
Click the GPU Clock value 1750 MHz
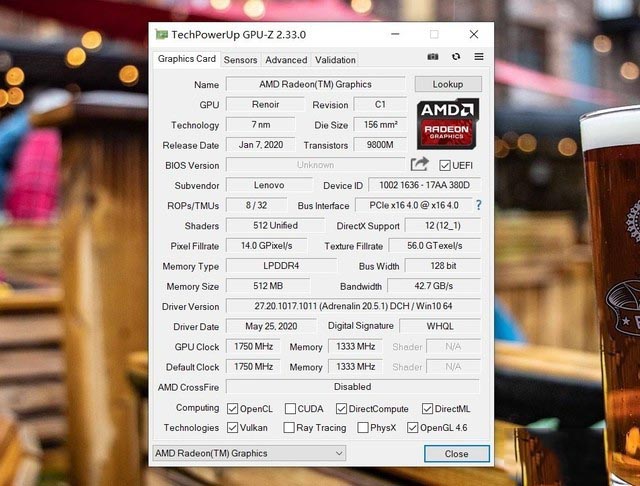[253, 346]
